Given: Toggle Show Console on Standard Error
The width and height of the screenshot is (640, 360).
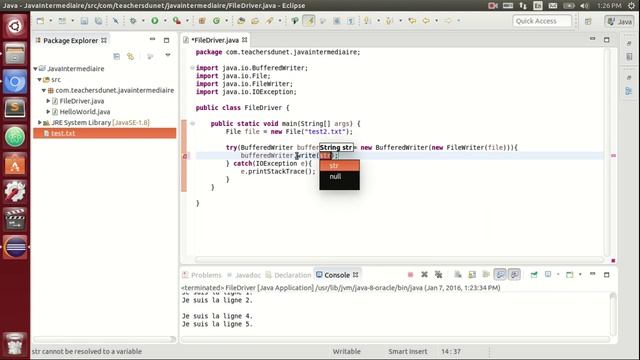Looking at the screenshot, I should click(514, 275).
